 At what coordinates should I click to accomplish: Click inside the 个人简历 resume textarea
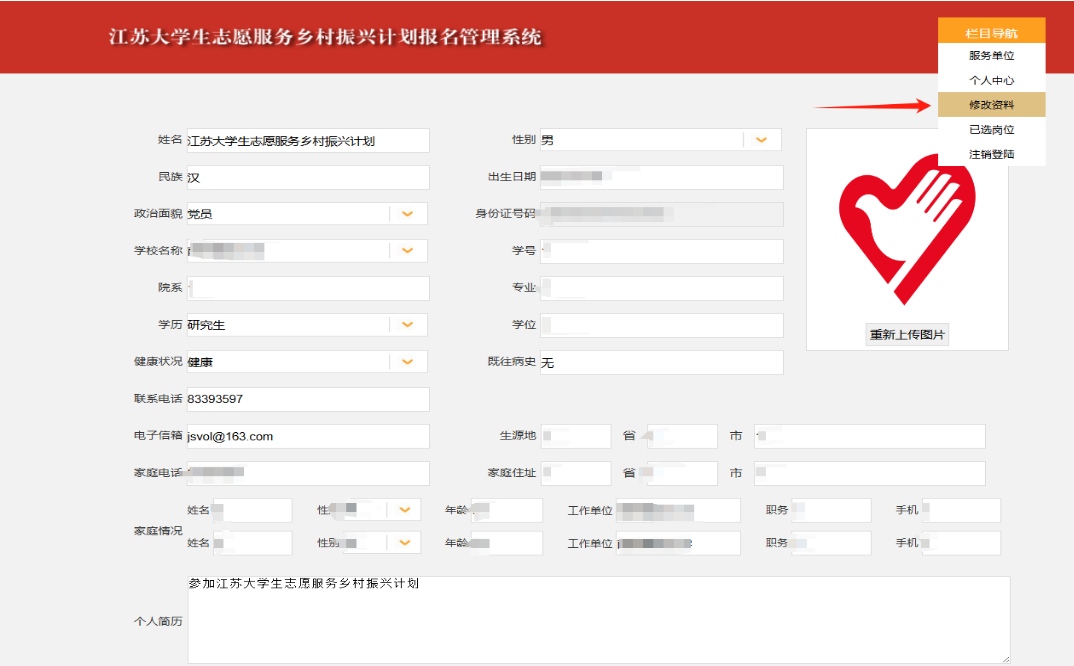[x=598, y=620]
